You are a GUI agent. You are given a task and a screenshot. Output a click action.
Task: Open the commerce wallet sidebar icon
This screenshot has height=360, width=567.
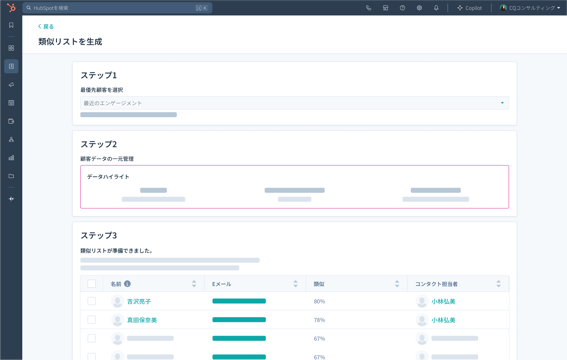coord(11,121)
